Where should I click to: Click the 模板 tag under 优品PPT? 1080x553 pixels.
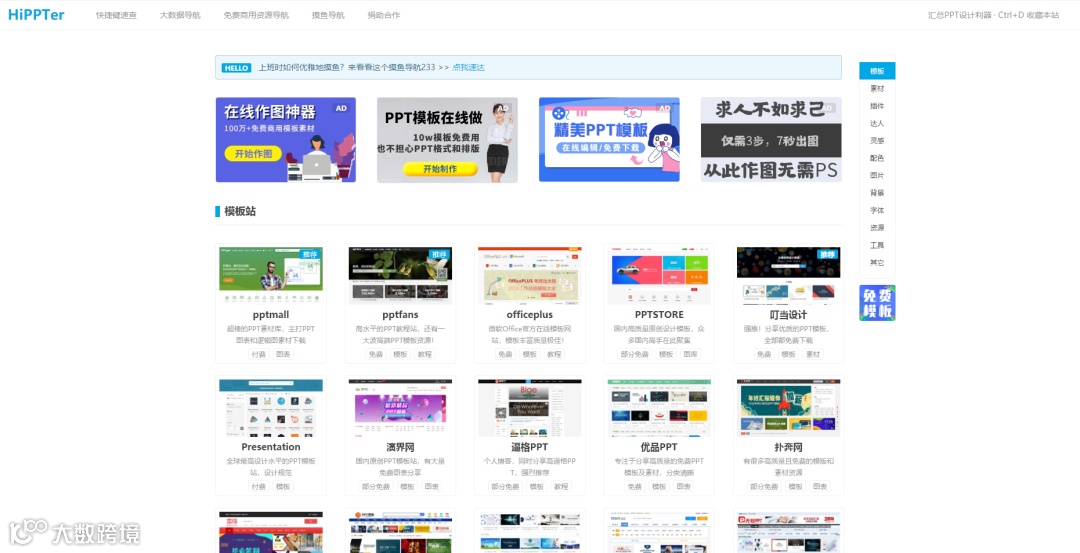(659, 486)
